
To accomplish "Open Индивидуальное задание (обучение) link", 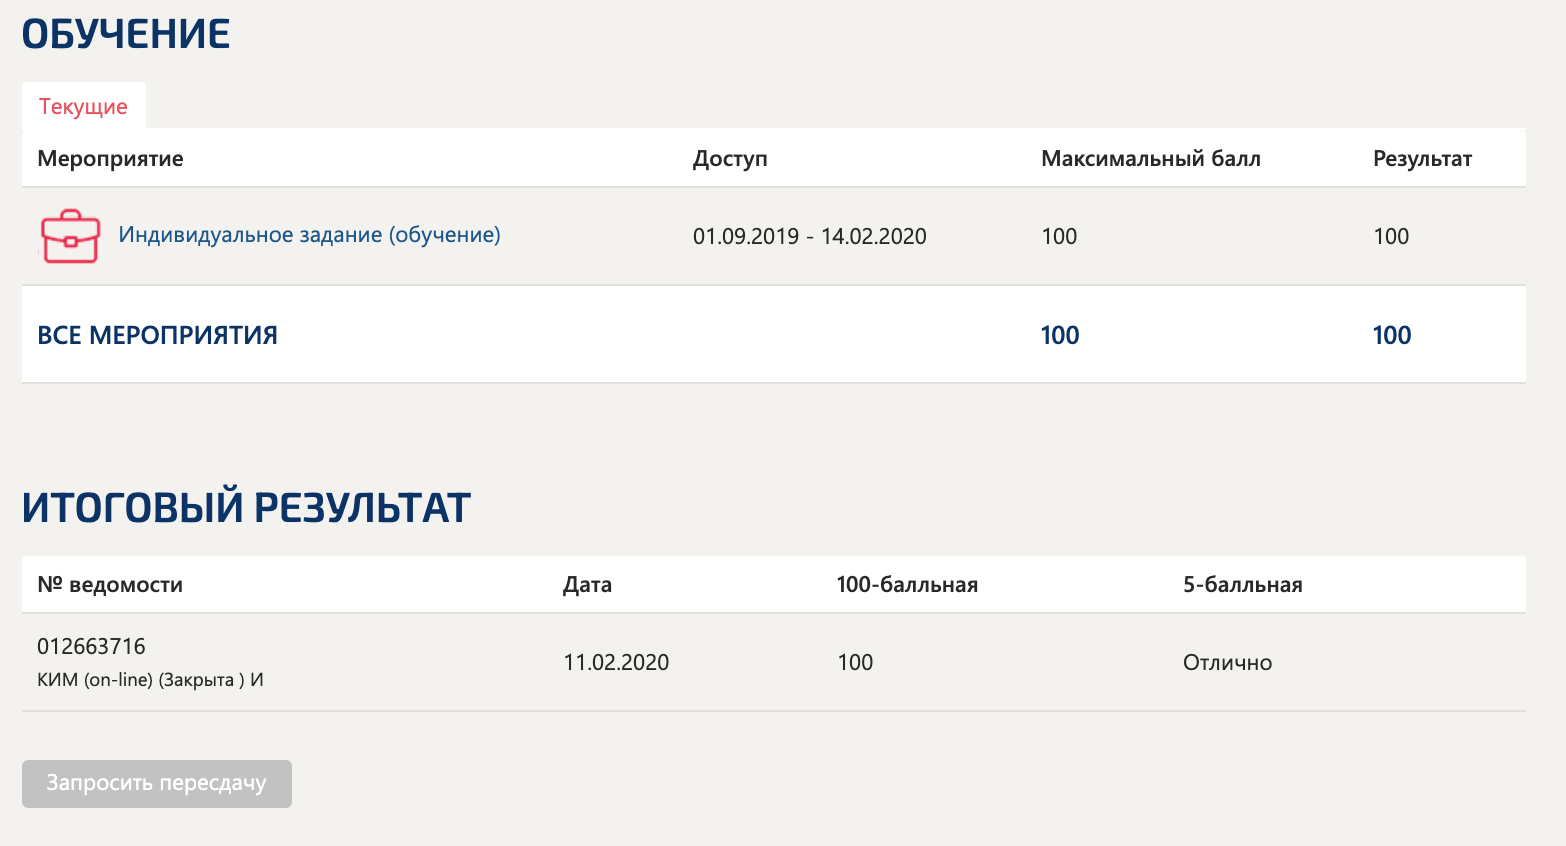I will (x=309, y=235).
